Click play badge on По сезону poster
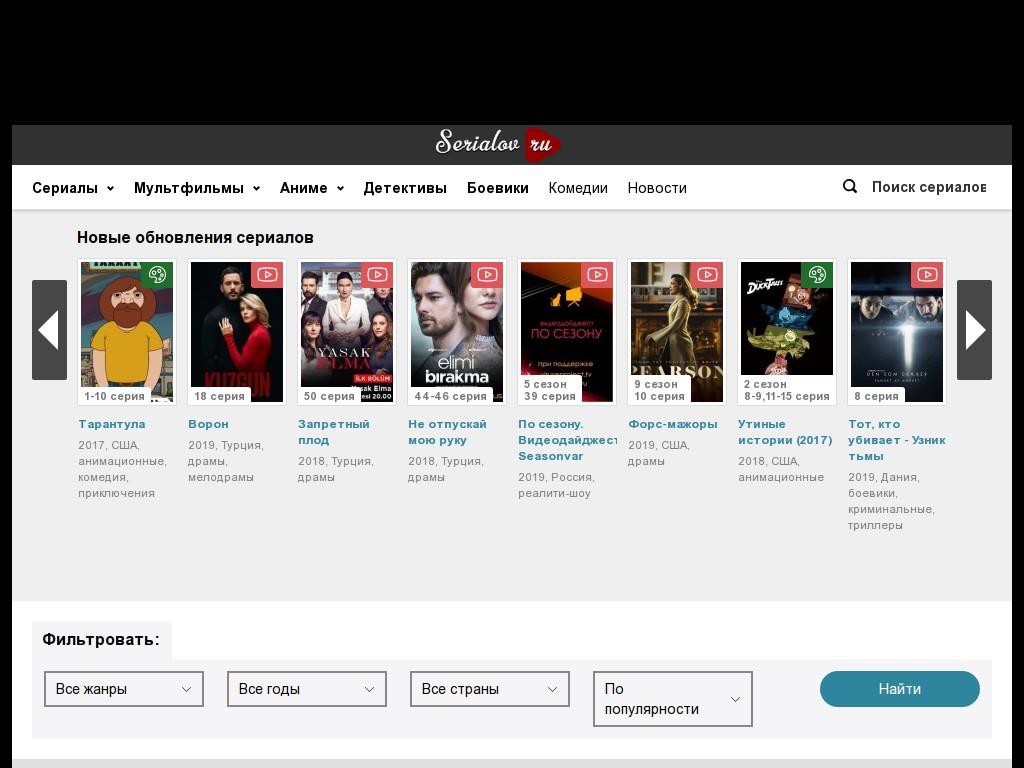Image resolution: width=1024 pixels, height=768 pixels. (598, 275)
